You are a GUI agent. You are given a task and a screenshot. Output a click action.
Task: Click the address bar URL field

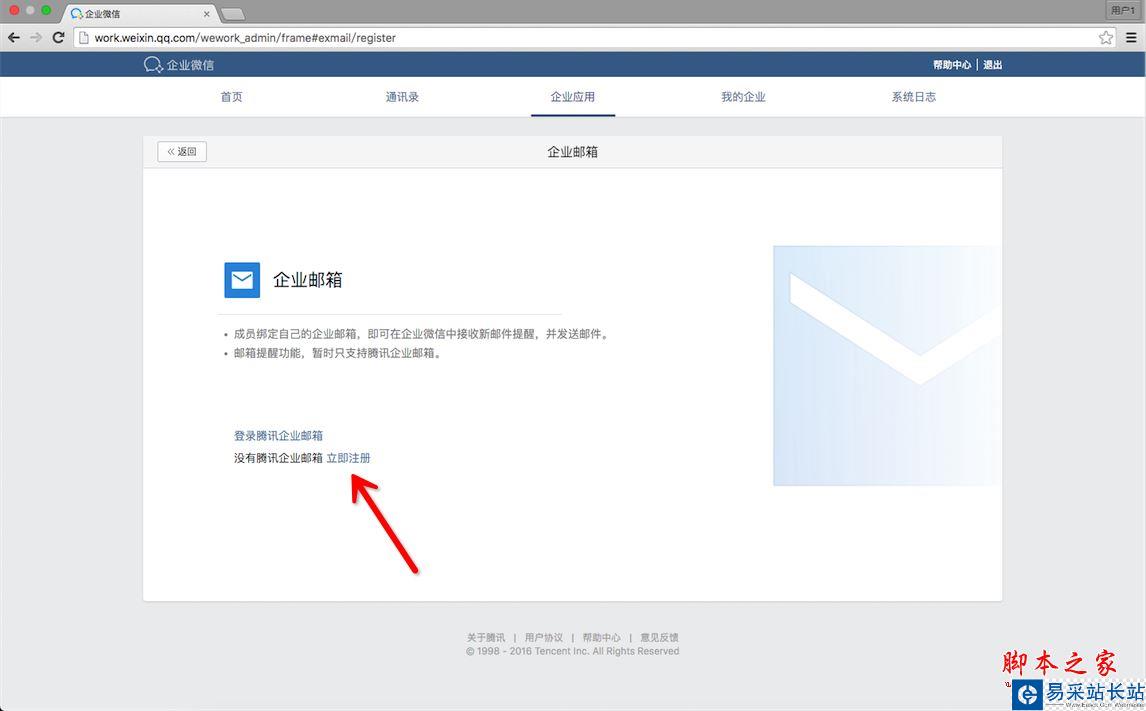click(x=592, y=37)
